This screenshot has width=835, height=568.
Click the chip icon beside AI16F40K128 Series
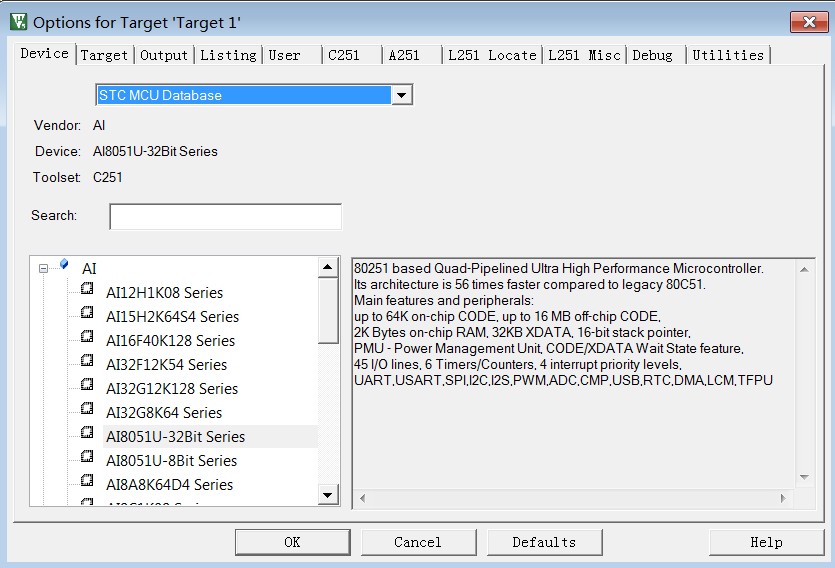(x=87, y=337)
